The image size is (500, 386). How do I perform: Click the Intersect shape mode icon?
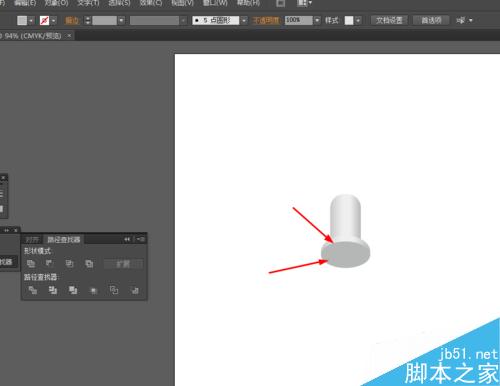[x=69, y=264]
